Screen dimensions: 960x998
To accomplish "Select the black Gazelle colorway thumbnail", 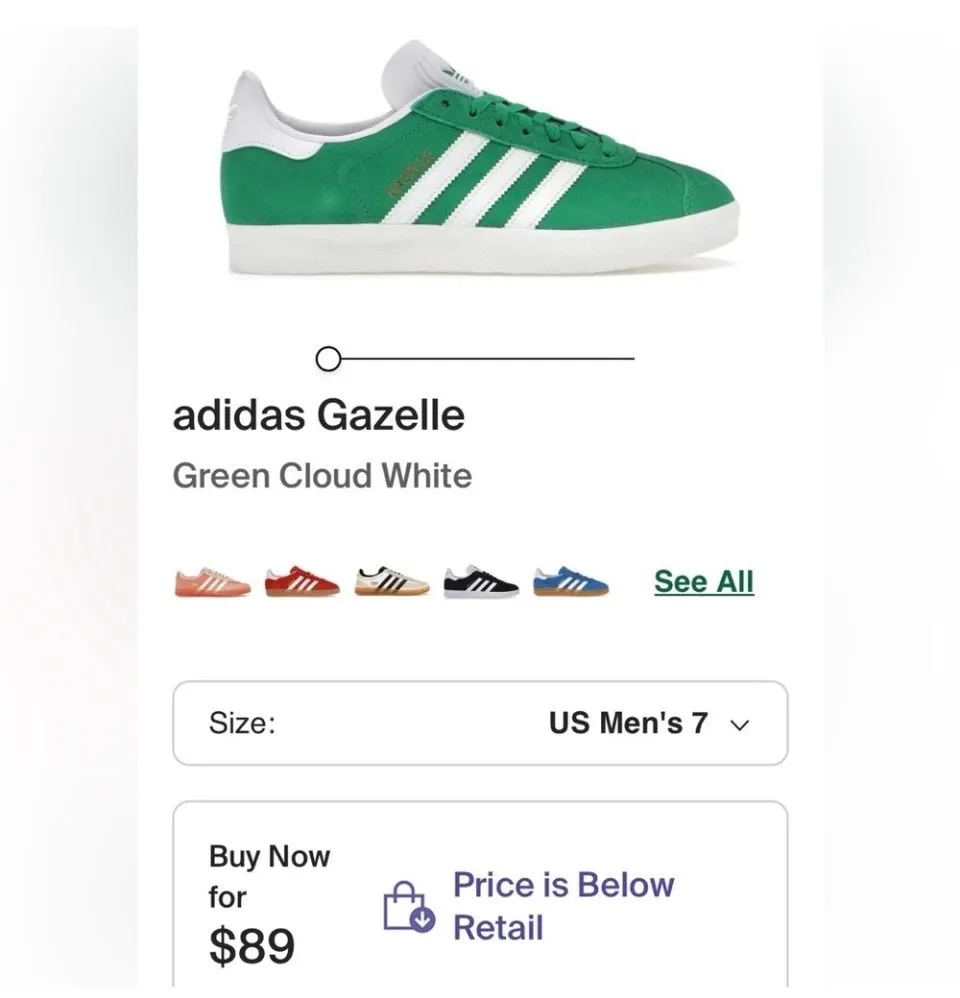I will point(481,581).
